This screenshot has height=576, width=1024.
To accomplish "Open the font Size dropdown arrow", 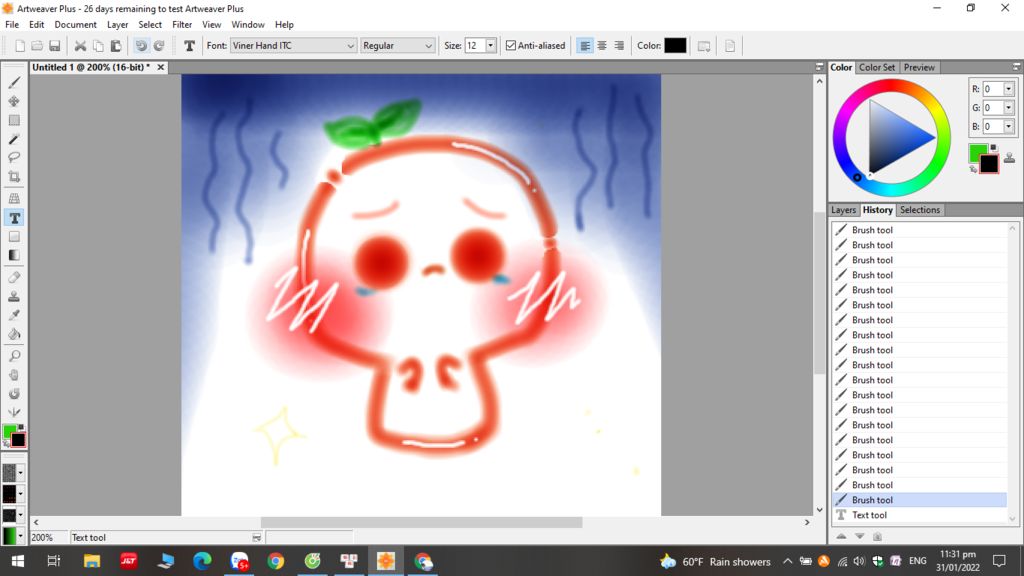I will [490, 46].
